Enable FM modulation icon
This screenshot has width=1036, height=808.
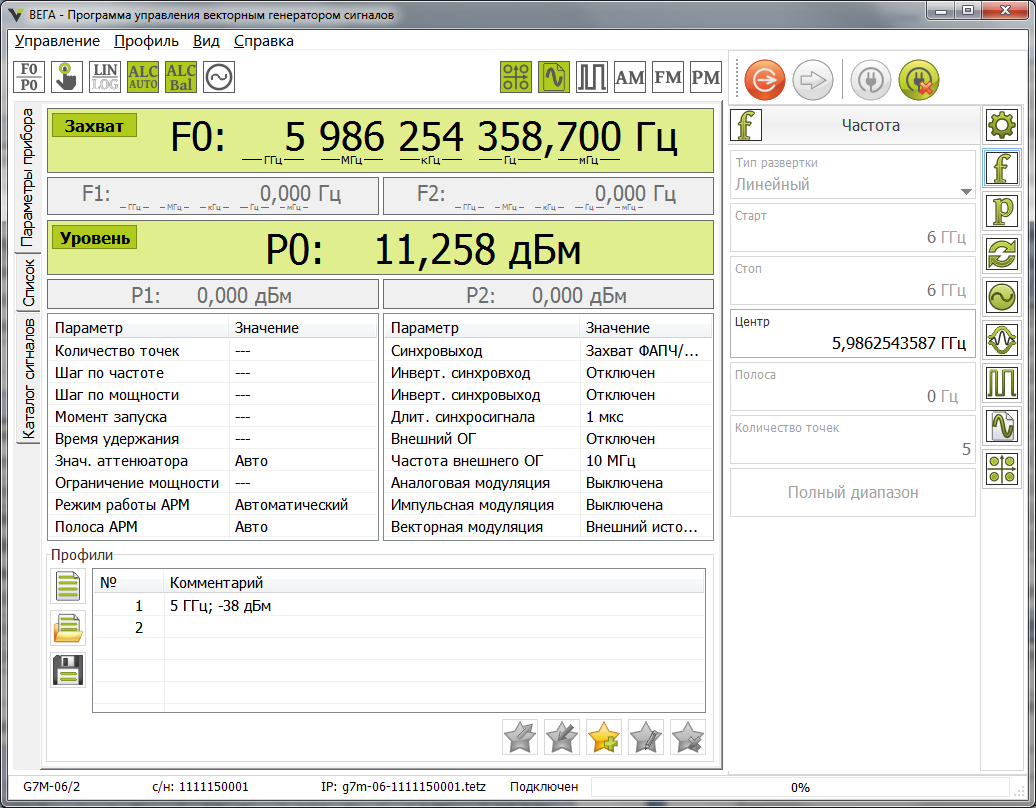pyautogui.click(x=668, y=77)
